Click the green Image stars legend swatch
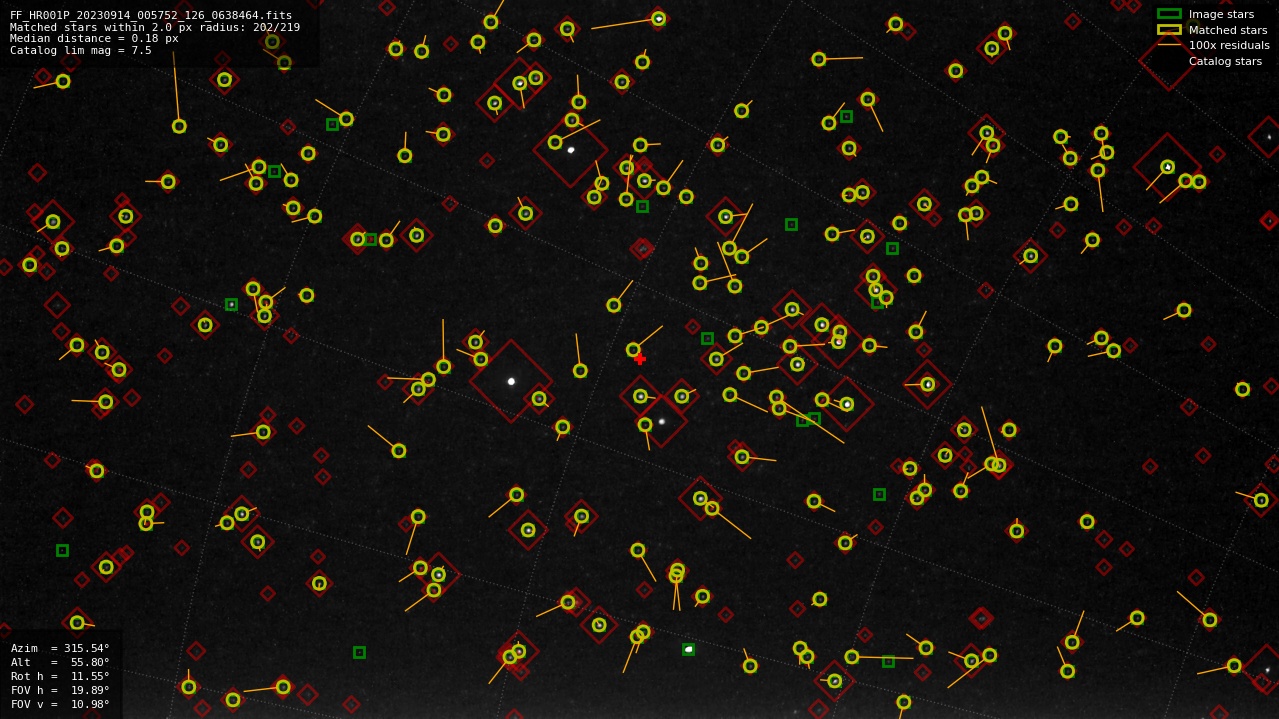The image size is (1279, 719). (x=1169, y=14)
